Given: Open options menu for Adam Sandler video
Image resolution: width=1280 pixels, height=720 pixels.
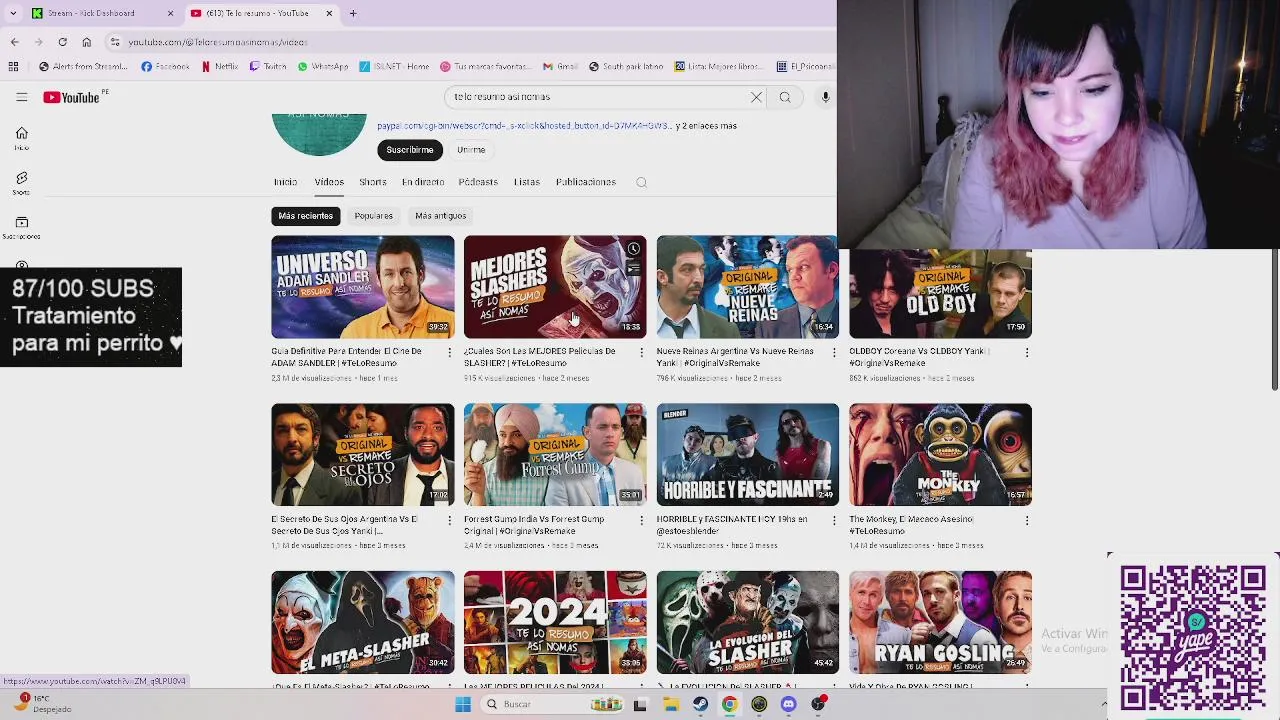Looking at the screenshot, I should pyautogui.click(x=449, y=352).
